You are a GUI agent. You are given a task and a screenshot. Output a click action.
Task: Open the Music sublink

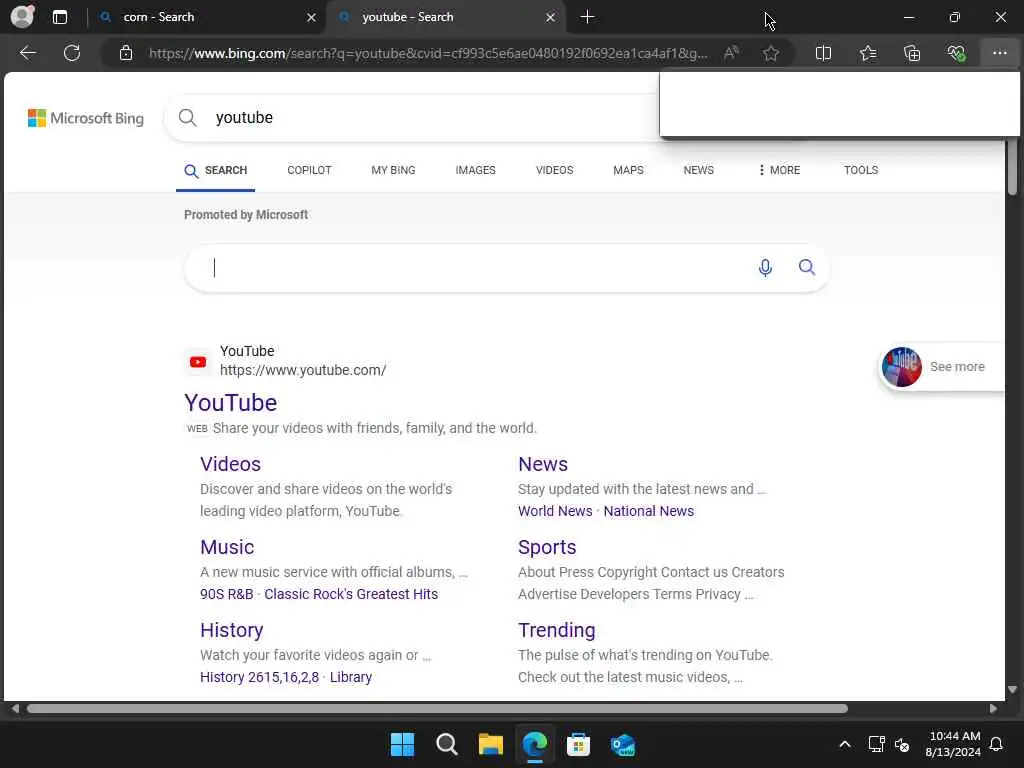pyautogui.click(x=227, y=547)
